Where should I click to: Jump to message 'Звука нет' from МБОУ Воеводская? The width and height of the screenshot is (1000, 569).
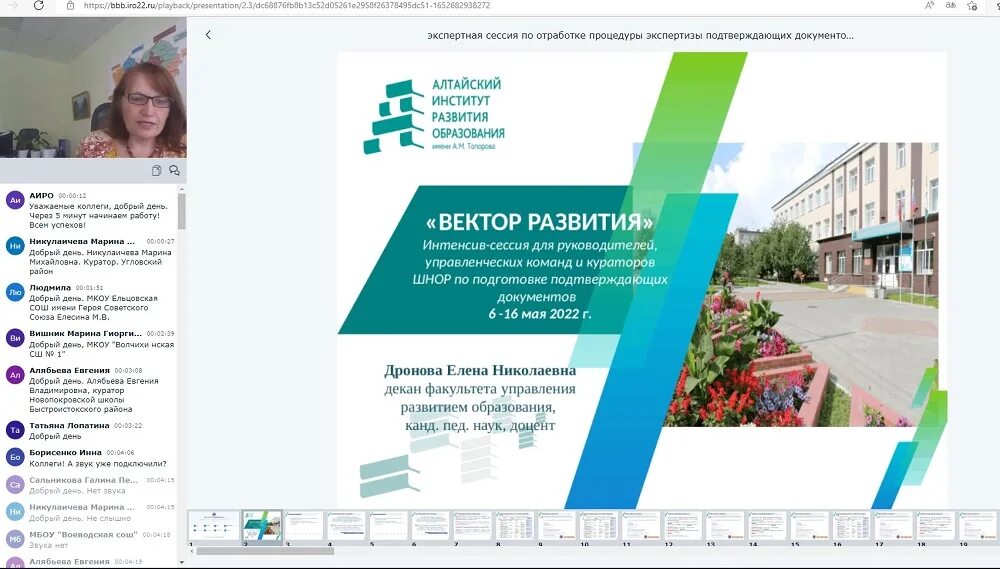(x=48, y=546)
